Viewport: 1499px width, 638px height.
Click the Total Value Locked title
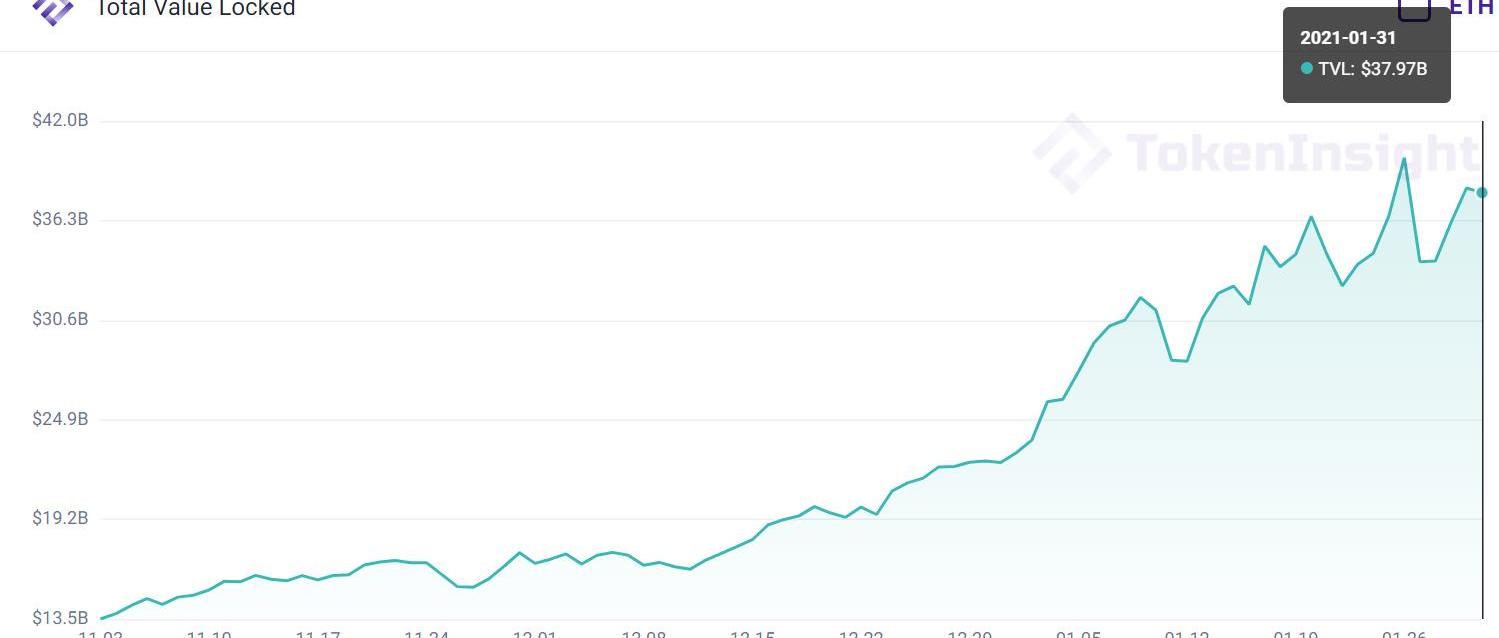[x=195, y=8]
